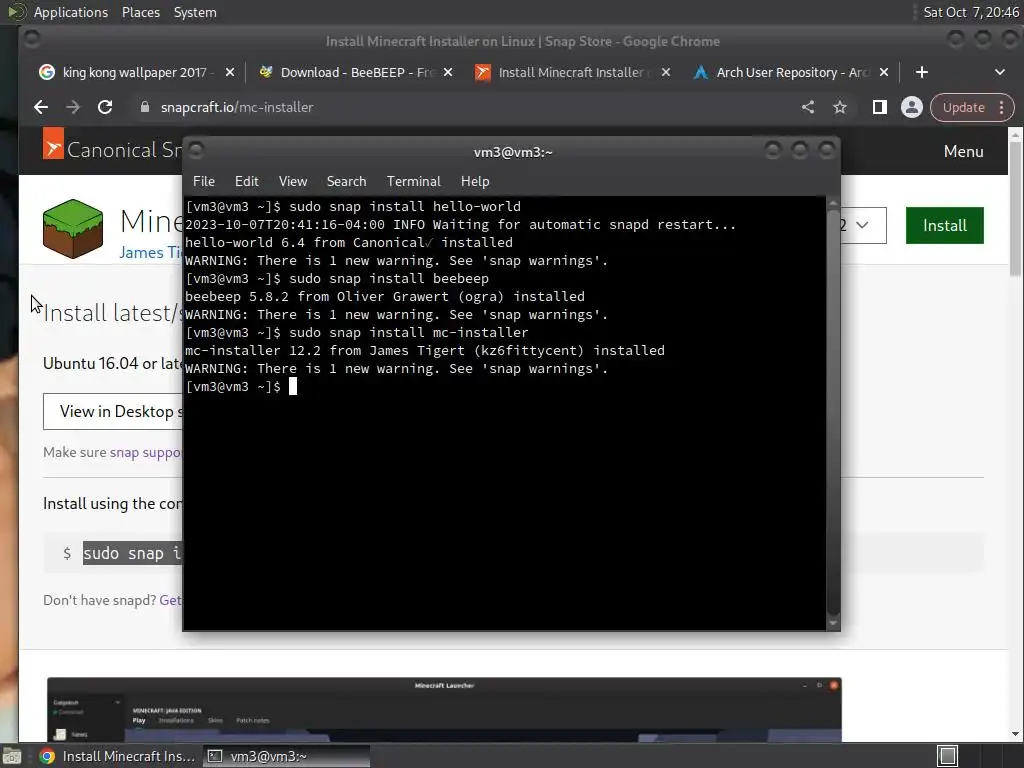
Task: Share this page icon in address bar
Action: (x=808, y=107)
